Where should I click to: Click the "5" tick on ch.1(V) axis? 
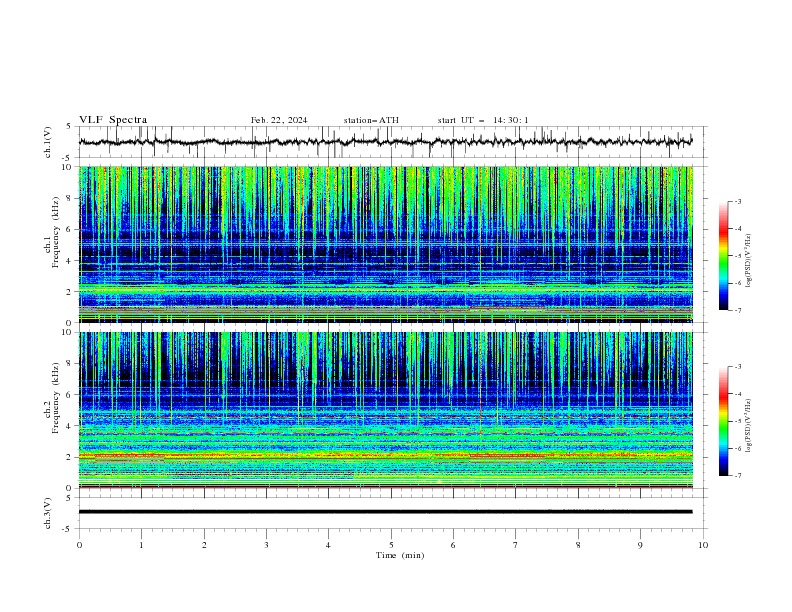tap(69, 127)
